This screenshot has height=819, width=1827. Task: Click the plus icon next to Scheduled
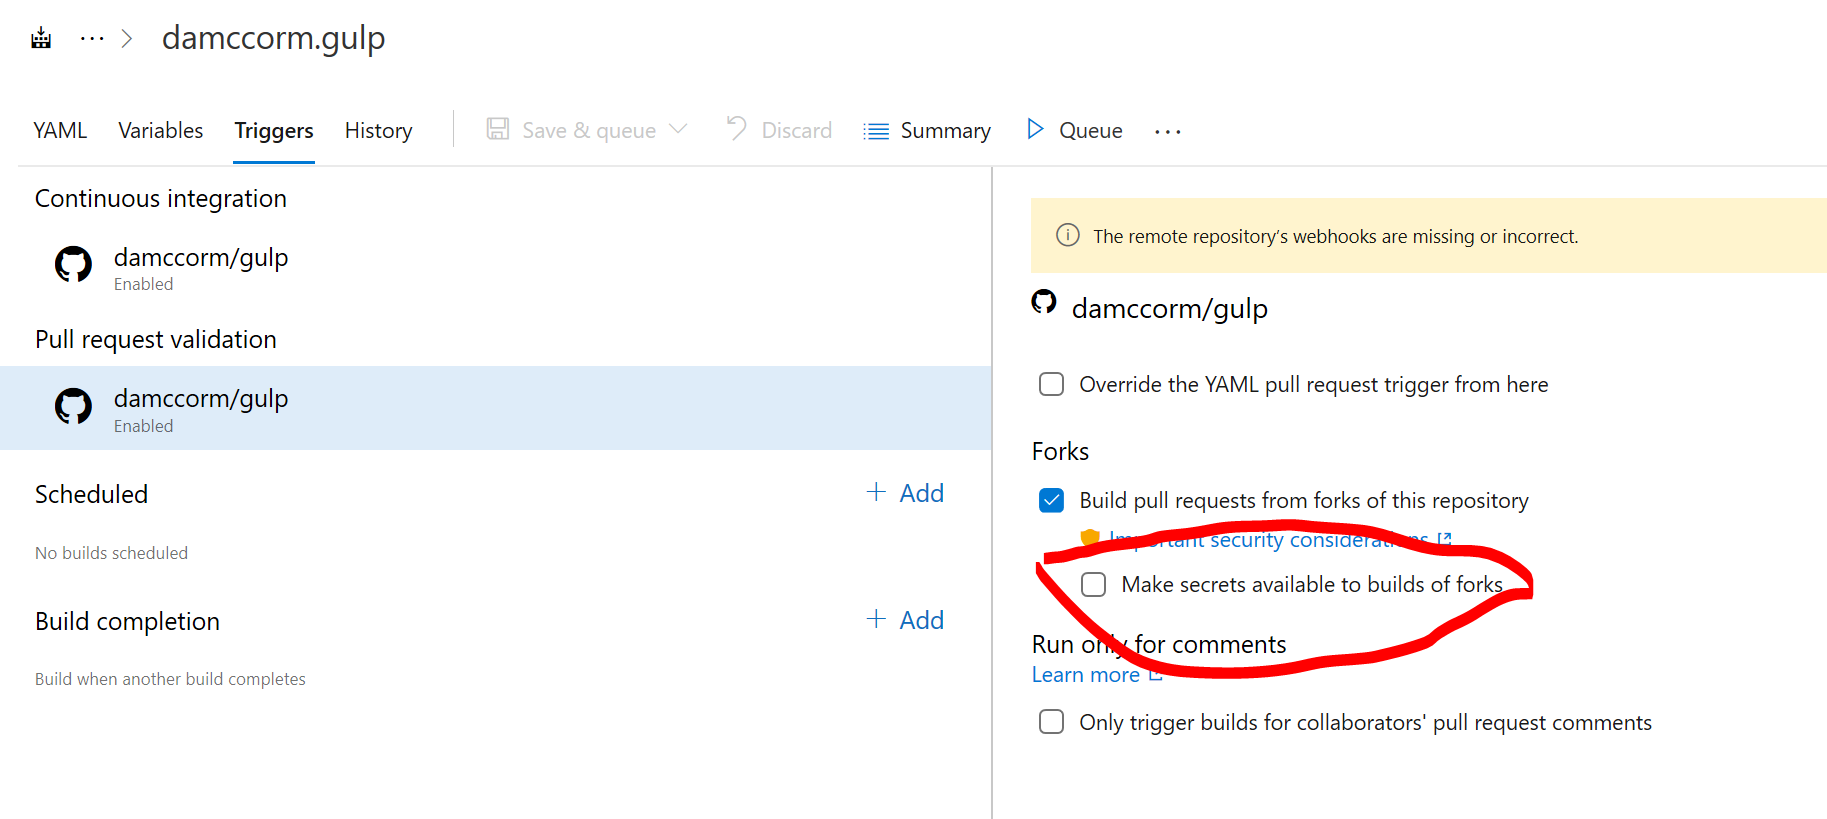876,492
